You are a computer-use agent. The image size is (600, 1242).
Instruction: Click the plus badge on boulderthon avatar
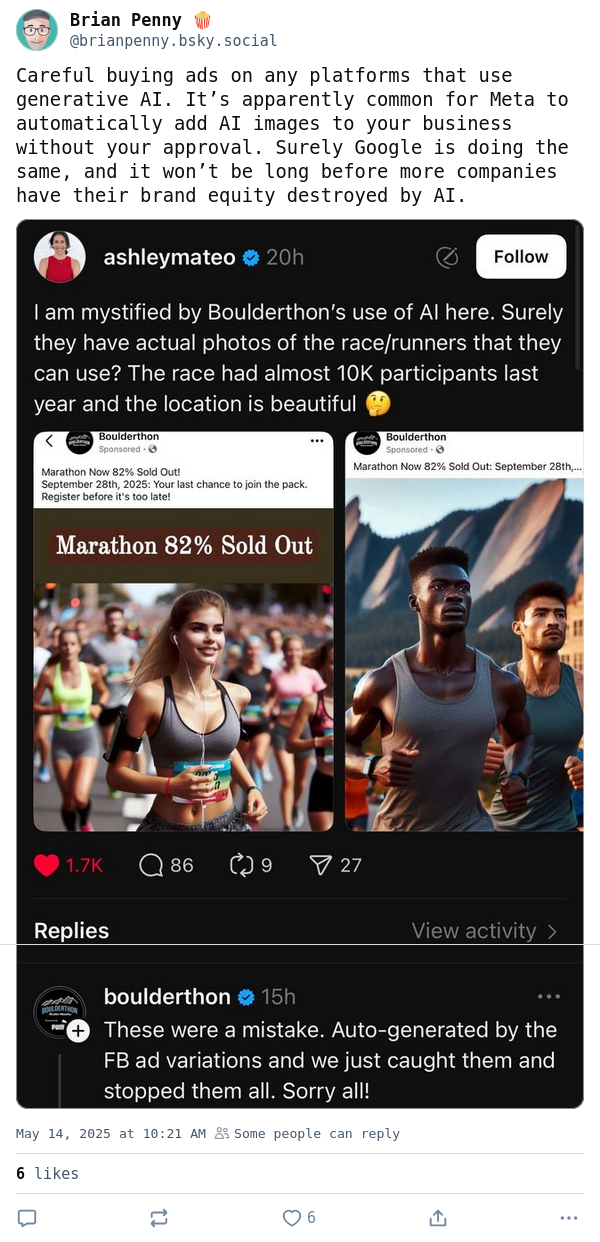(x=78, y=1031)
